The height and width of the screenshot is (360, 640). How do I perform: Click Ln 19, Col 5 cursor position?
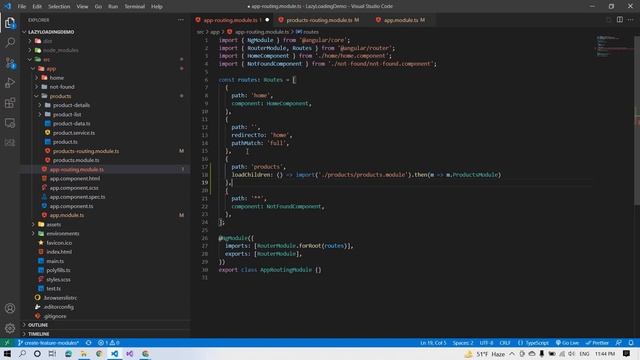click(433, 343)
